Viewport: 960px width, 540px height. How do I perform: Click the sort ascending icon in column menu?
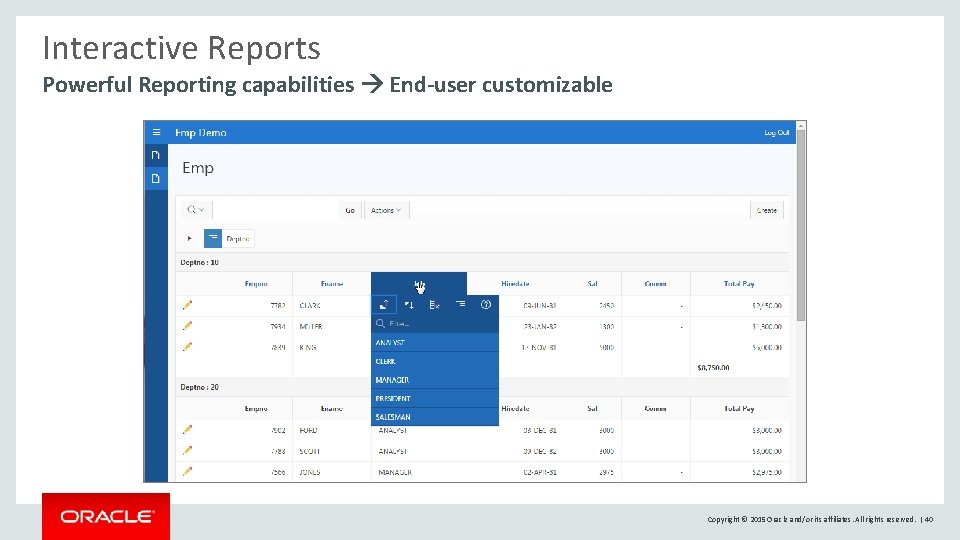click(x=383, y=304)
